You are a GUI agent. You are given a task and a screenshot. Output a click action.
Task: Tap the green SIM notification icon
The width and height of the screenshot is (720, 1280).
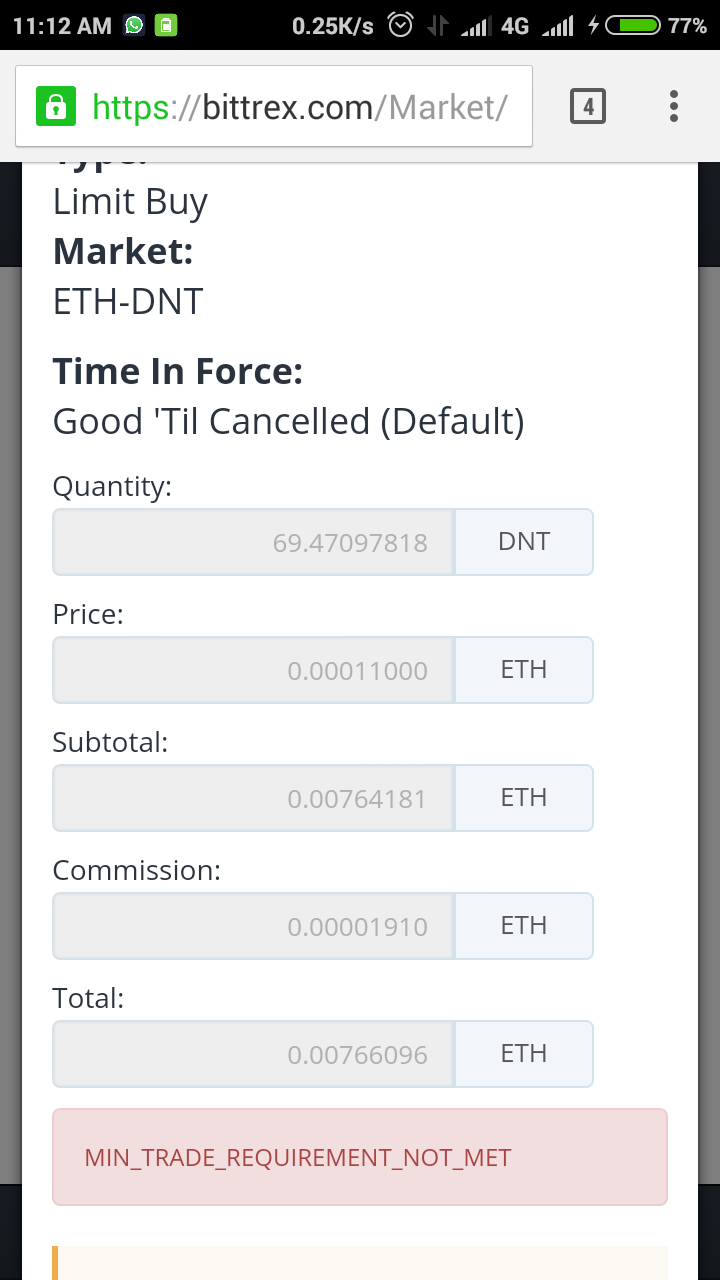click(x=166, y=25)
